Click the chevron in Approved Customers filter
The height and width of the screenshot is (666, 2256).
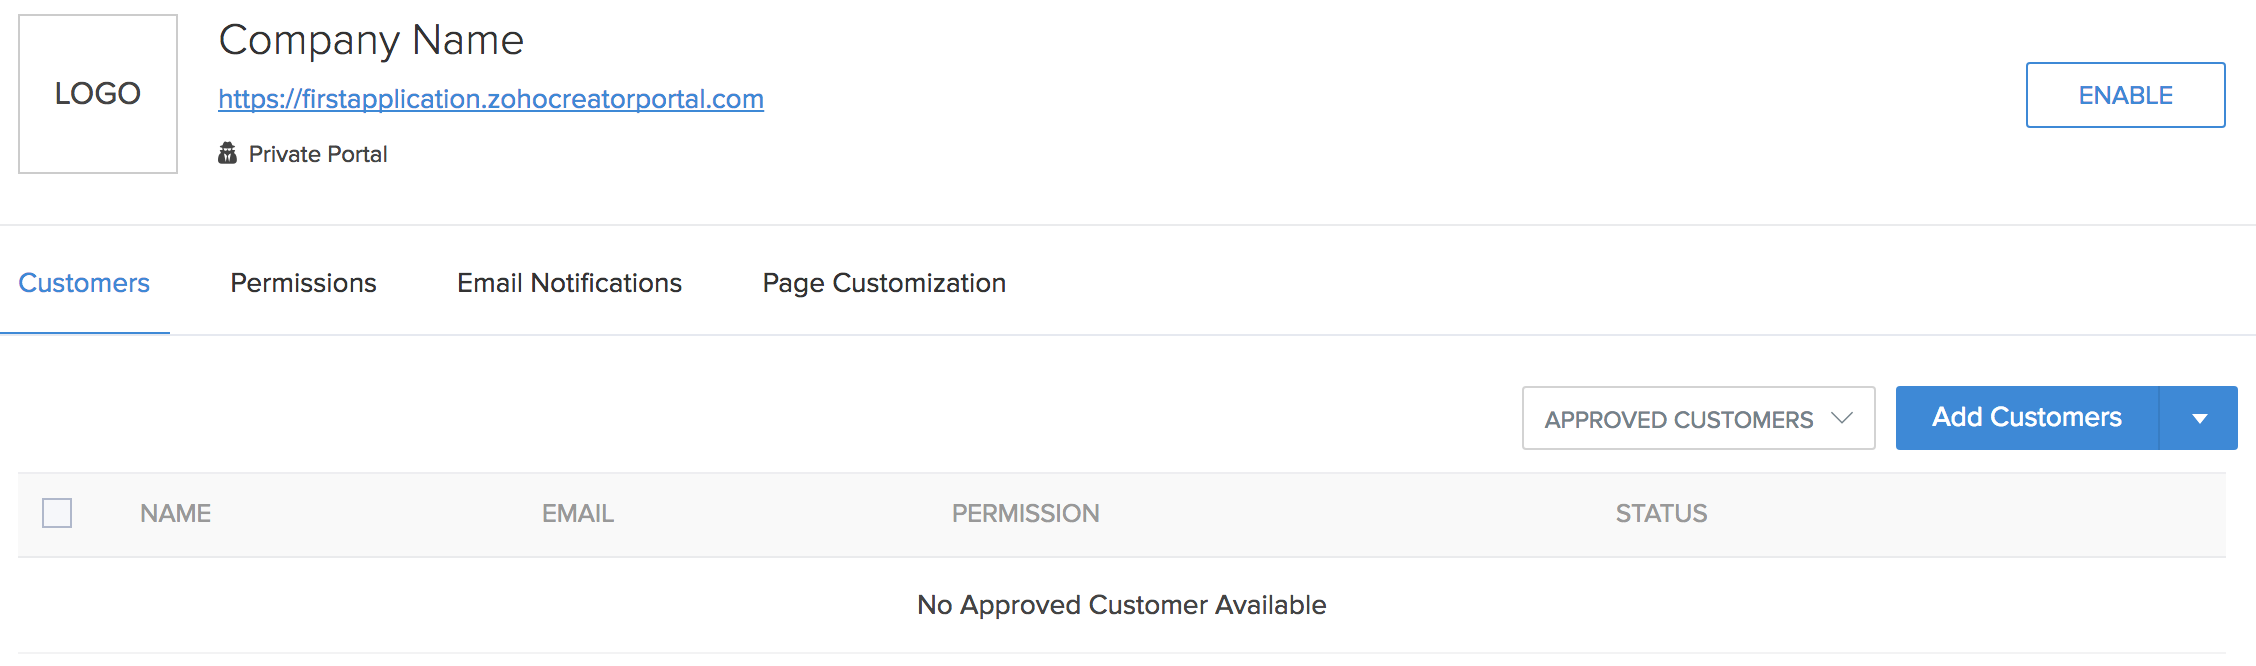pos(1842,418)
